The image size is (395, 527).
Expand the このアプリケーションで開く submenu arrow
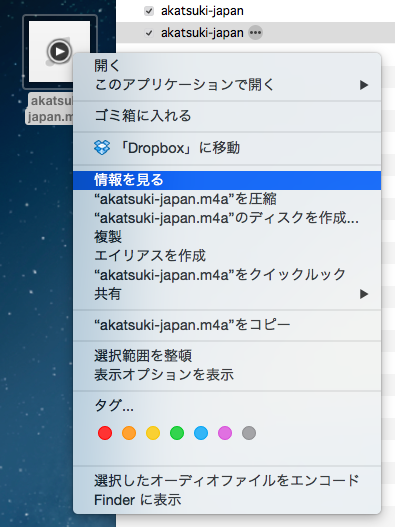tap(364, 85)
